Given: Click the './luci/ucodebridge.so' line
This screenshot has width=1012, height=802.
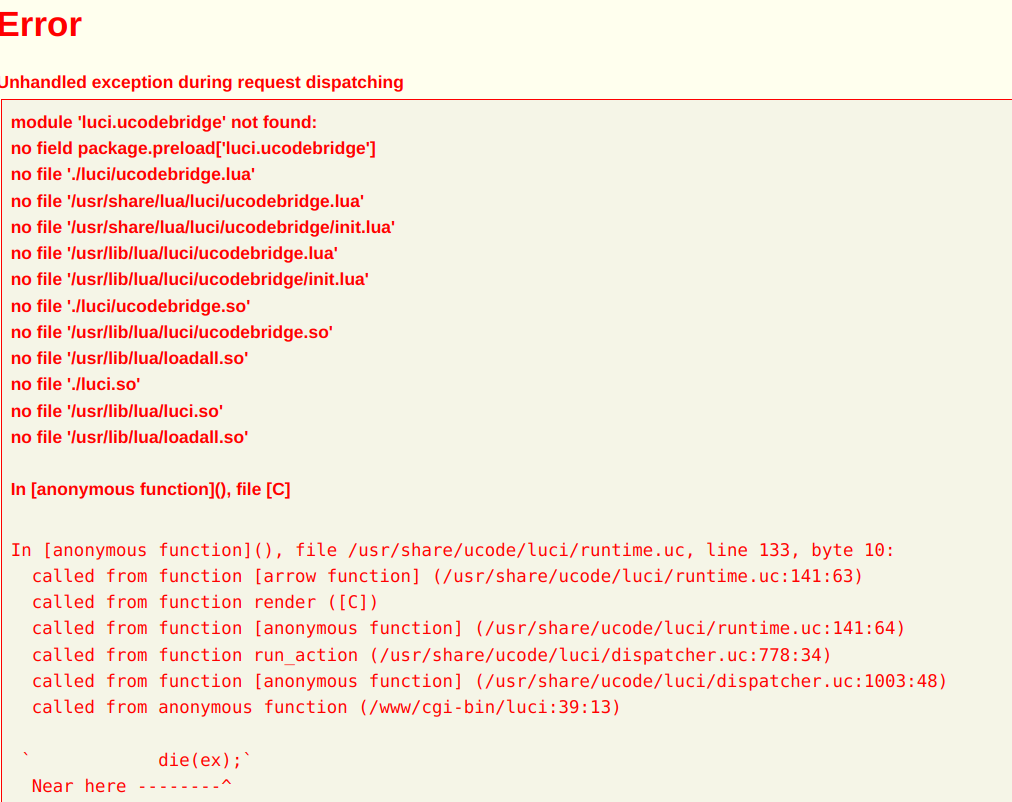Looking at the screenshot, I should (x=130, y=306).
